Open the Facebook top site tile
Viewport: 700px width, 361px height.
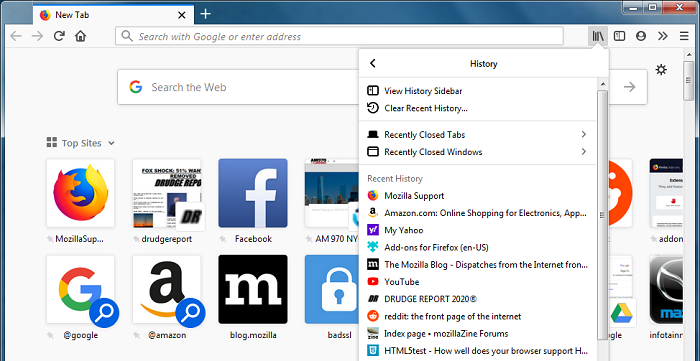click(x=253, y=193)
